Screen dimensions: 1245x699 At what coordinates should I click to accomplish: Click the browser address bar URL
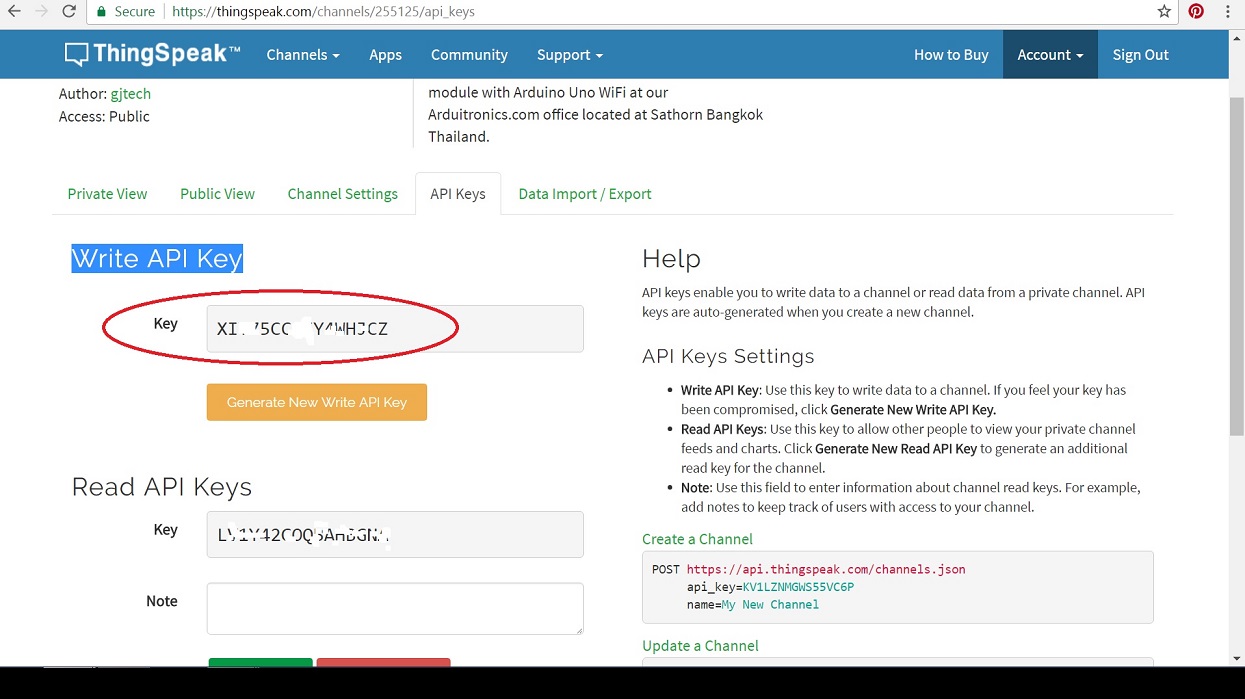coord(324,12)
